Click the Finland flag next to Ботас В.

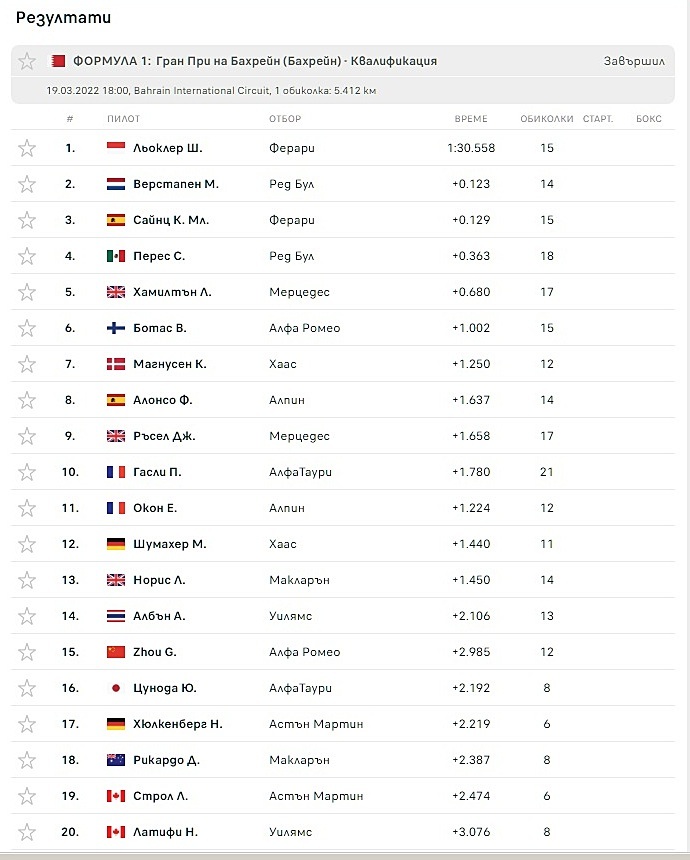116,328
